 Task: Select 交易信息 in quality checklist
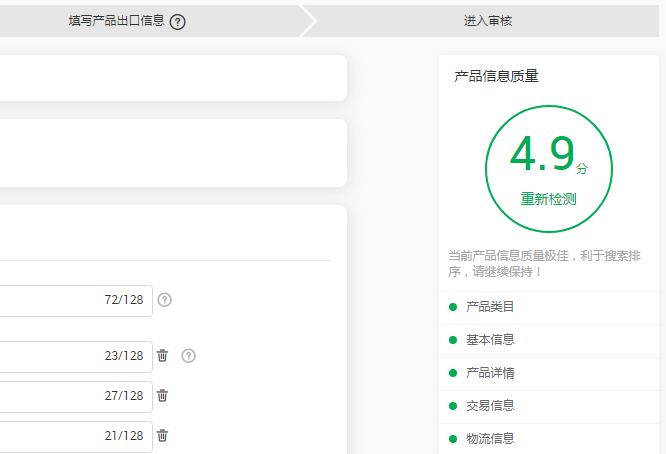(x=490, y=406)
